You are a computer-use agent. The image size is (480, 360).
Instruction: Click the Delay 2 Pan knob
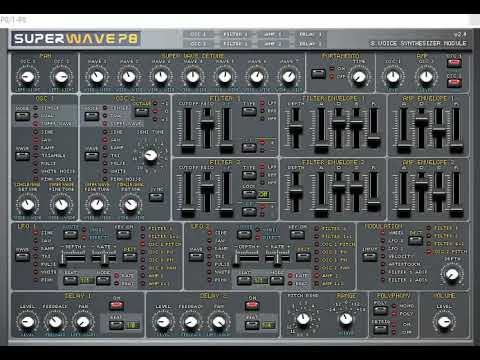click(x=219, y=322)
